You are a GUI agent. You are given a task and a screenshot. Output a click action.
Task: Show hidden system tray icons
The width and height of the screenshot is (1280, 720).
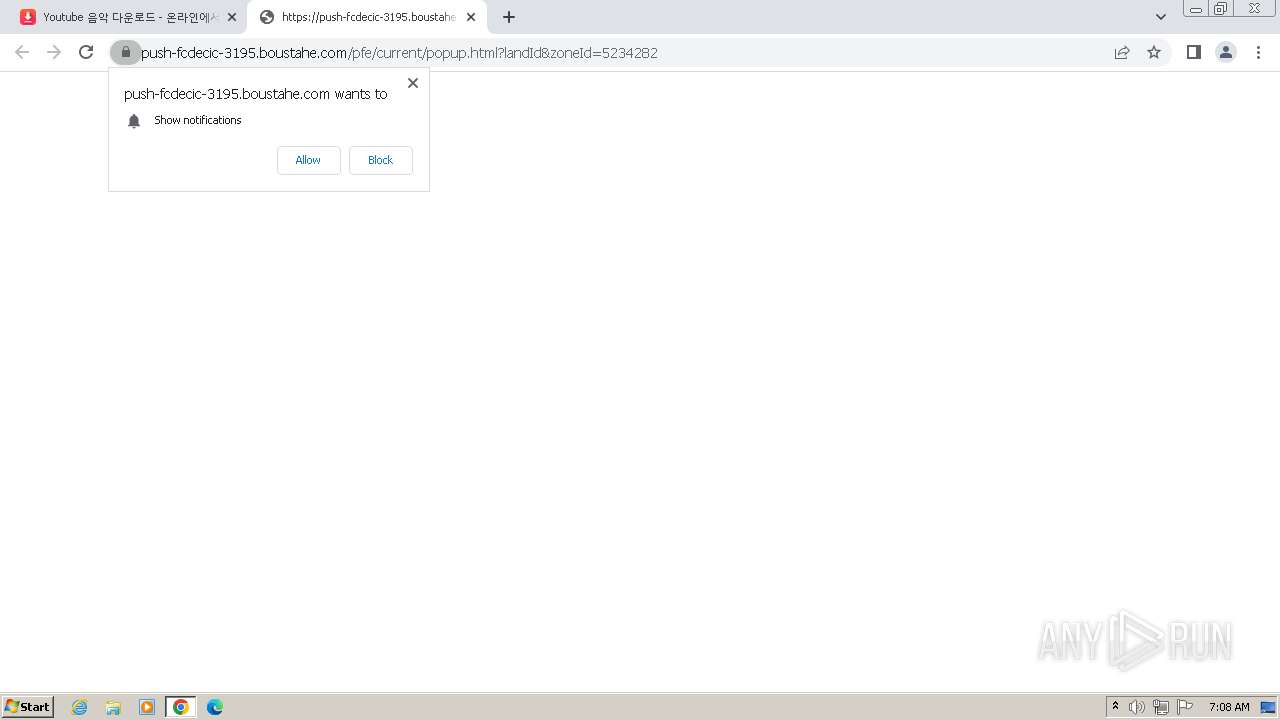(1115, 707)
